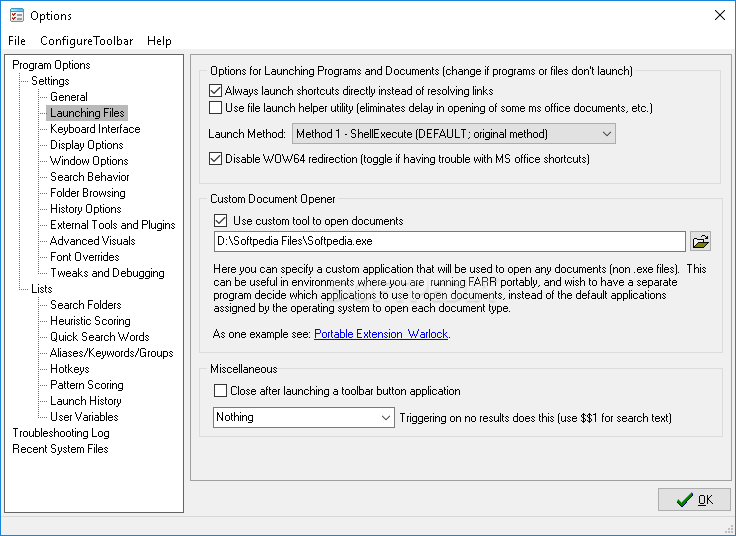Open Recent System Files page
Screen dimensions: 736x536
tap(60, 449)
